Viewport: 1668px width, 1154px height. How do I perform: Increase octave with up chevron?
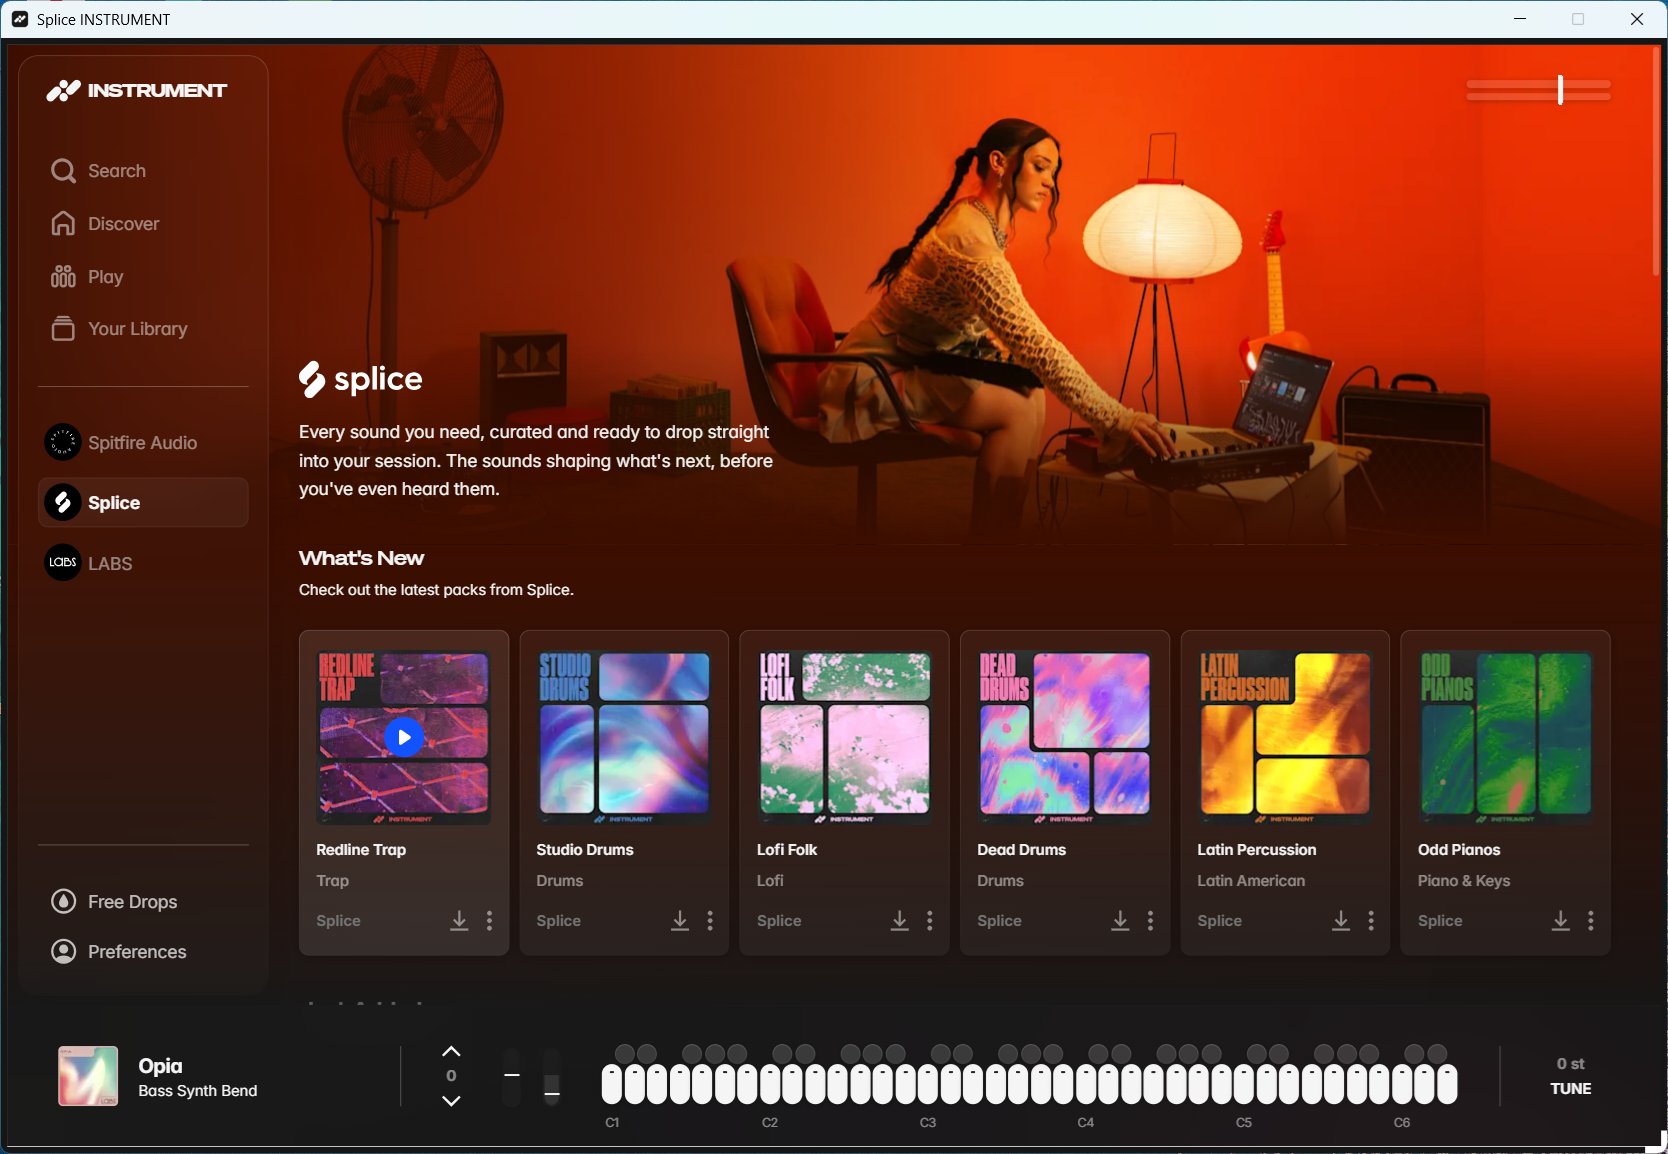pos(452,1052)
